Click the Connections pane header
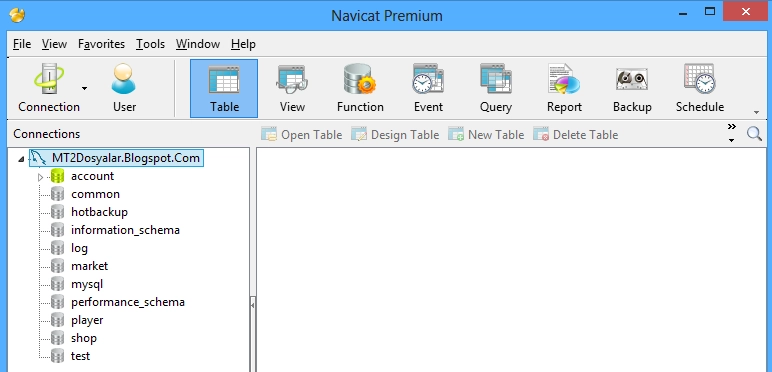This screenshot has width=772, height=372. 46,134
